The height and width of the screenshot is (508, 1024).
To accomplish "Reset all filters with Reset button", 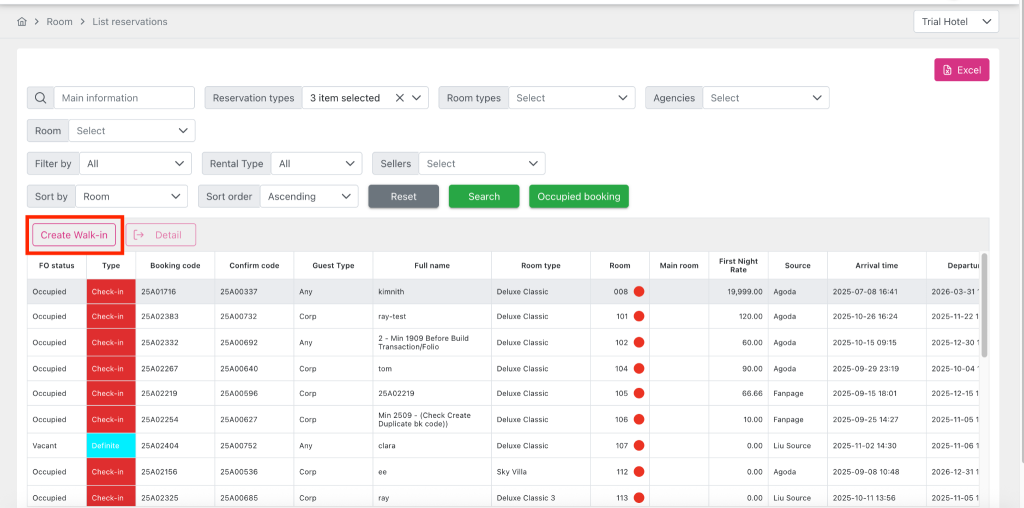I will coord(403,197).
